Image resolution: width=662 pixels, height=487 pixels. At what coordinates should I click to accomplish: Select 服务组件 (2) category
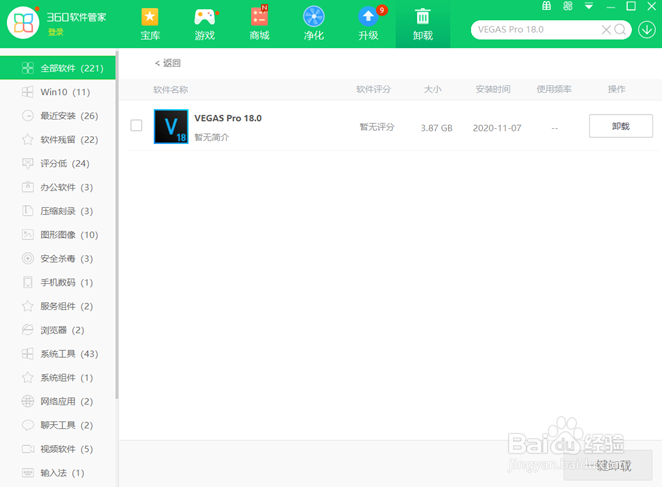[x=57, y=306]
